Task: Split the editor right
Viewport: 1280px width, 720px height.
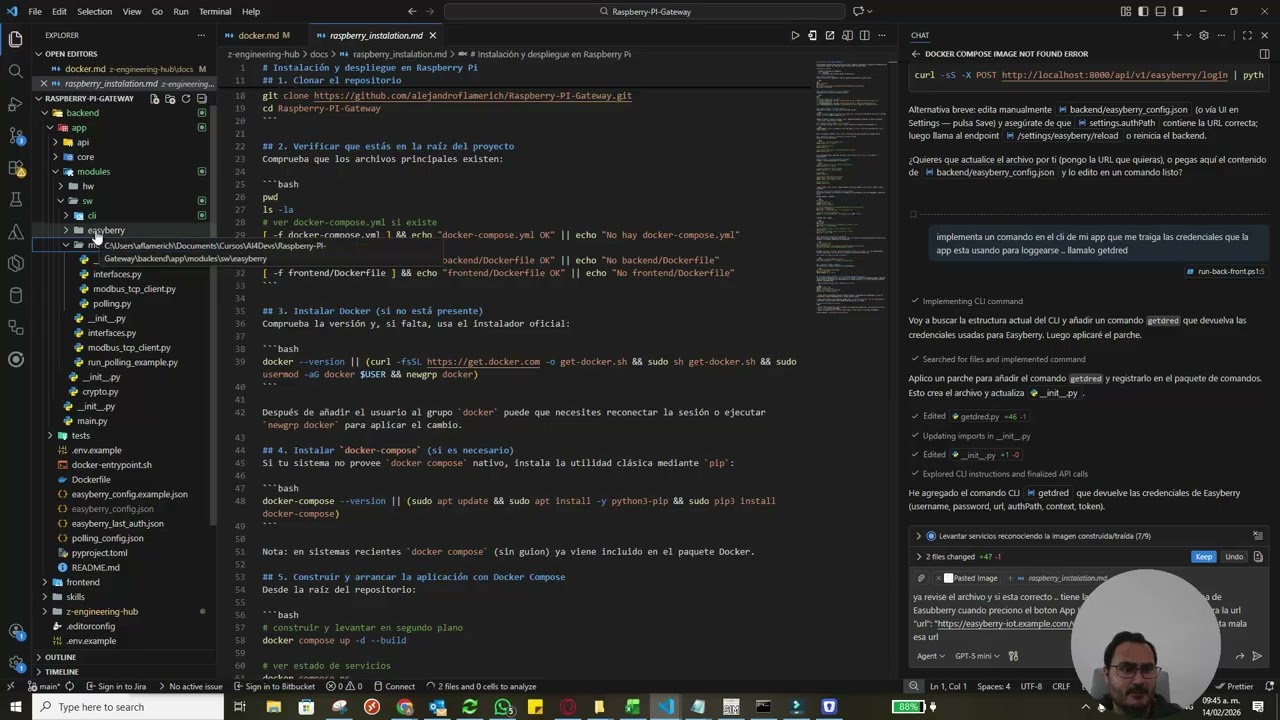Action: point(865,35)
